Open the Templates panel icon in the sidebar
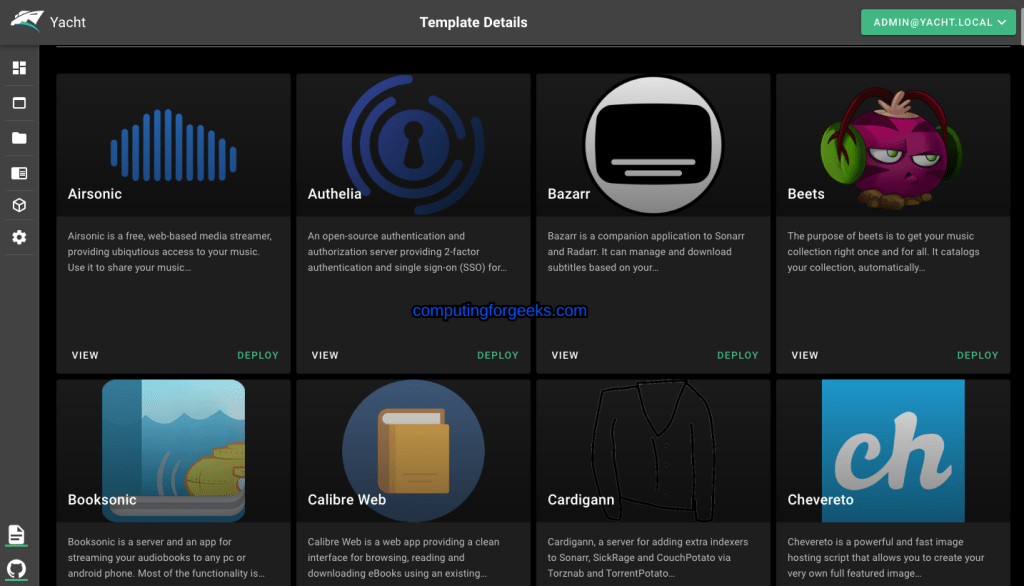The width and height of the screenshot is (1024, 586). point(18,172)
